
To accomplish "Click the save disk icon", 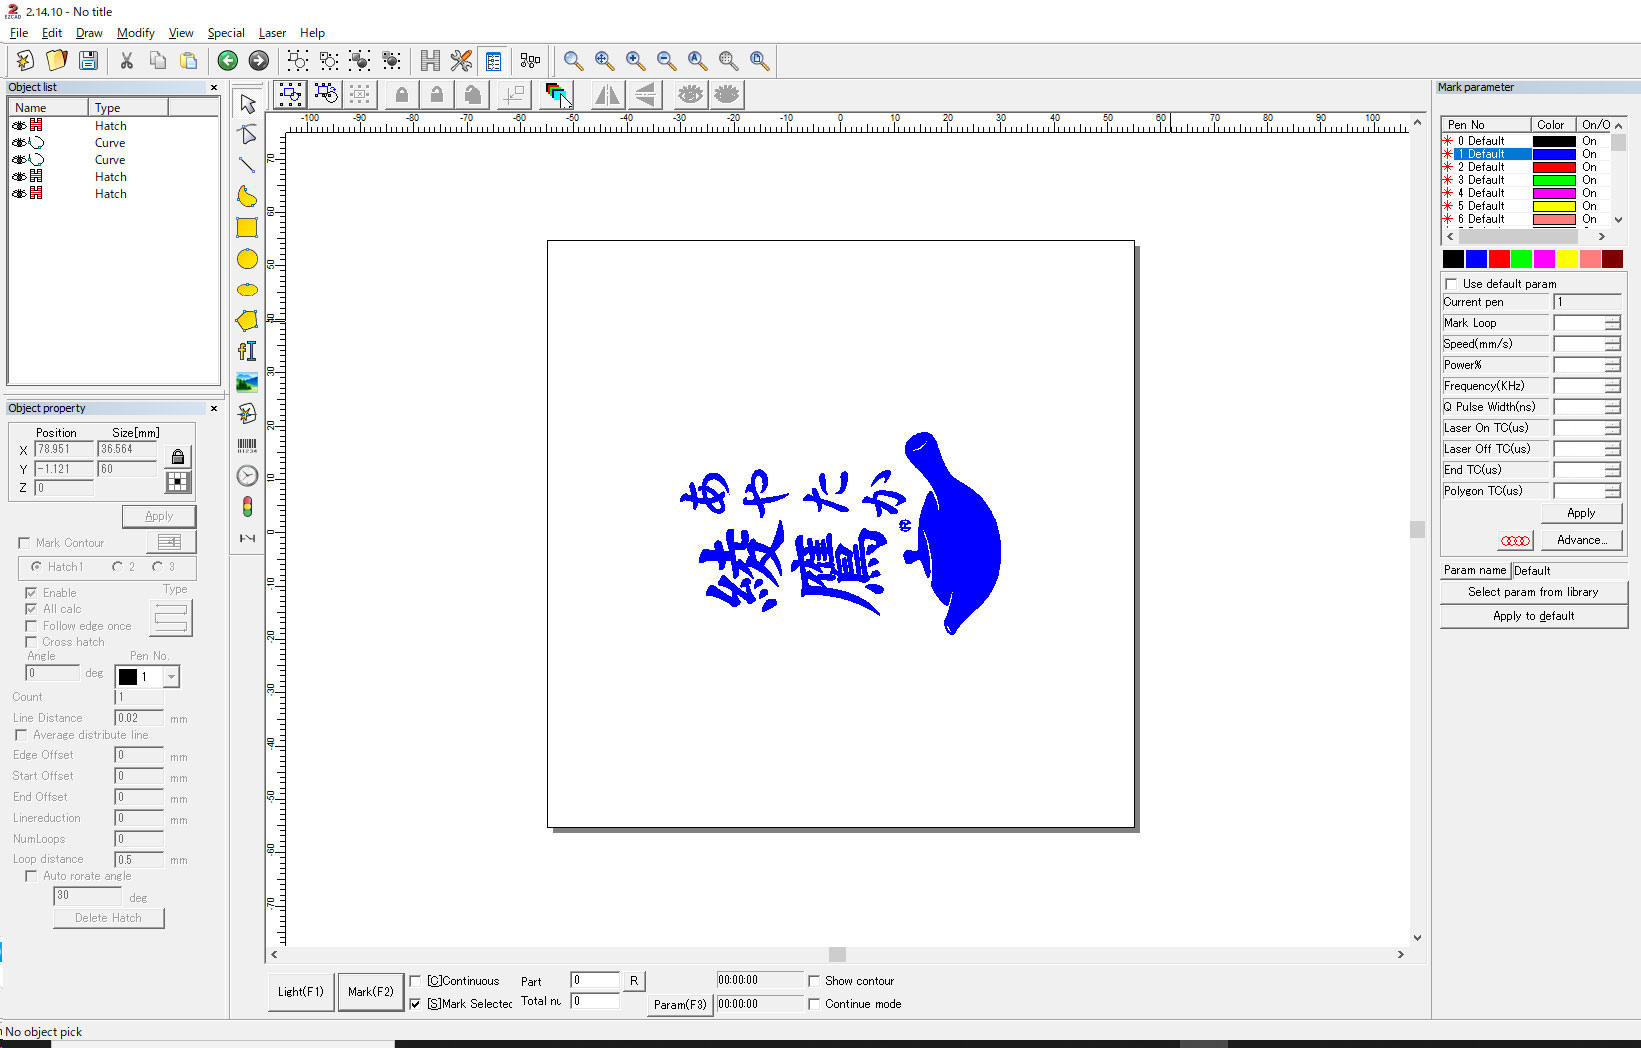I will 88,60.
